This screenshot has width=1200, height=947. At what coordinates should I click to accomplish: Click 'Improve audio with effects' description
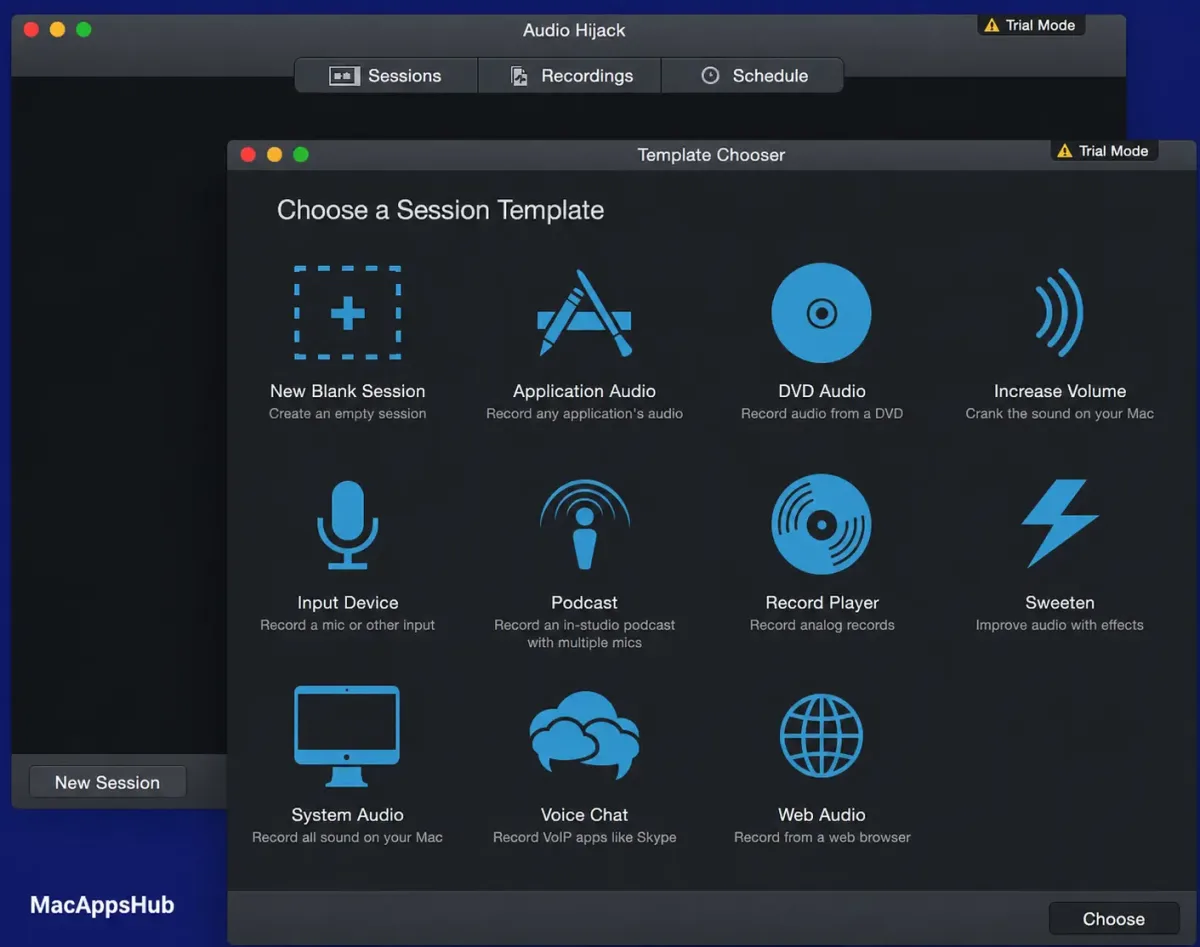1059,625
